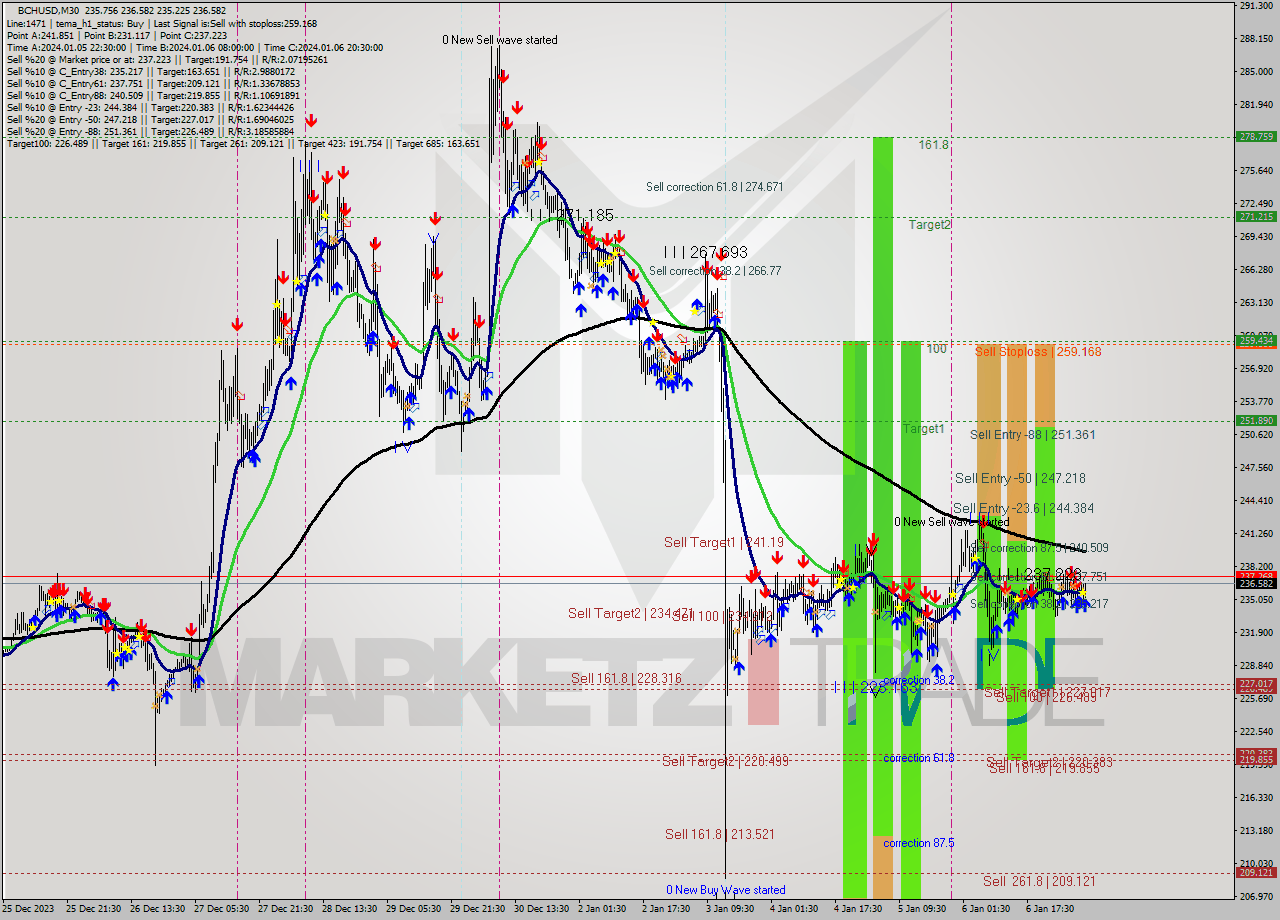Click the green '161.8' Fibonacci label
This screenshot has width=1280, height=920.
934,145
